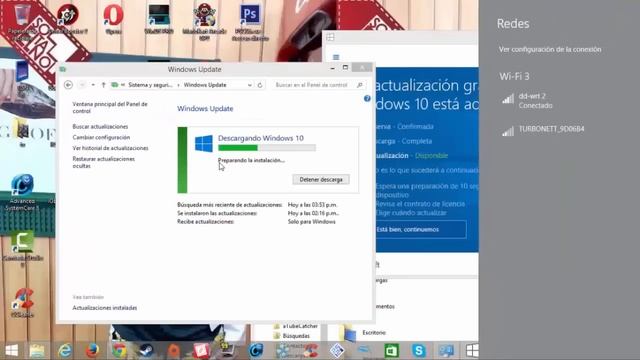Open Actualizaciones instaladas link

click(x=104, y=308)
